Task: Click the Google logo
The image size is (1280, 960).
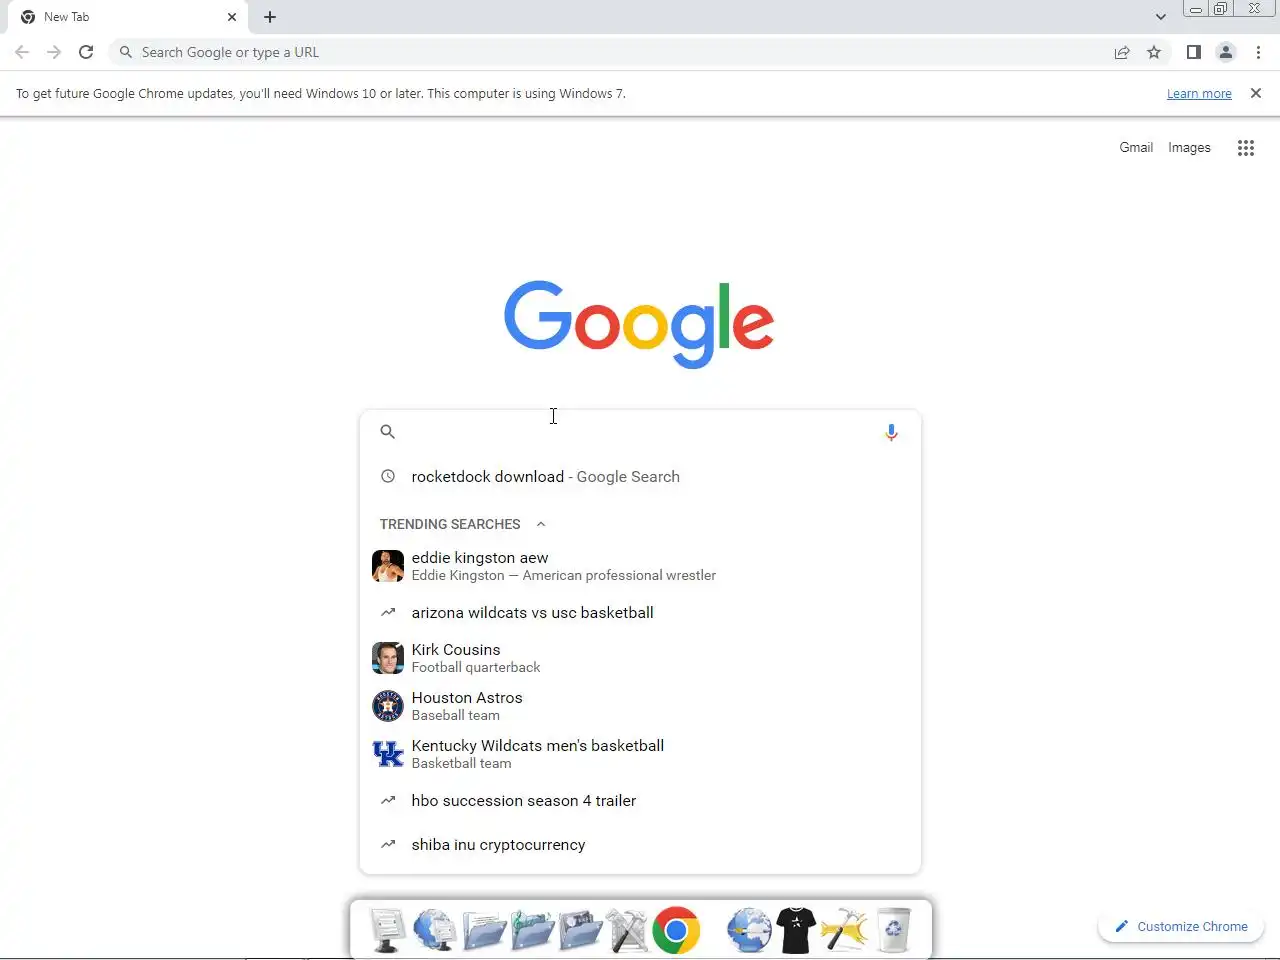Action: pyautogui.click(x=639, y=324)
